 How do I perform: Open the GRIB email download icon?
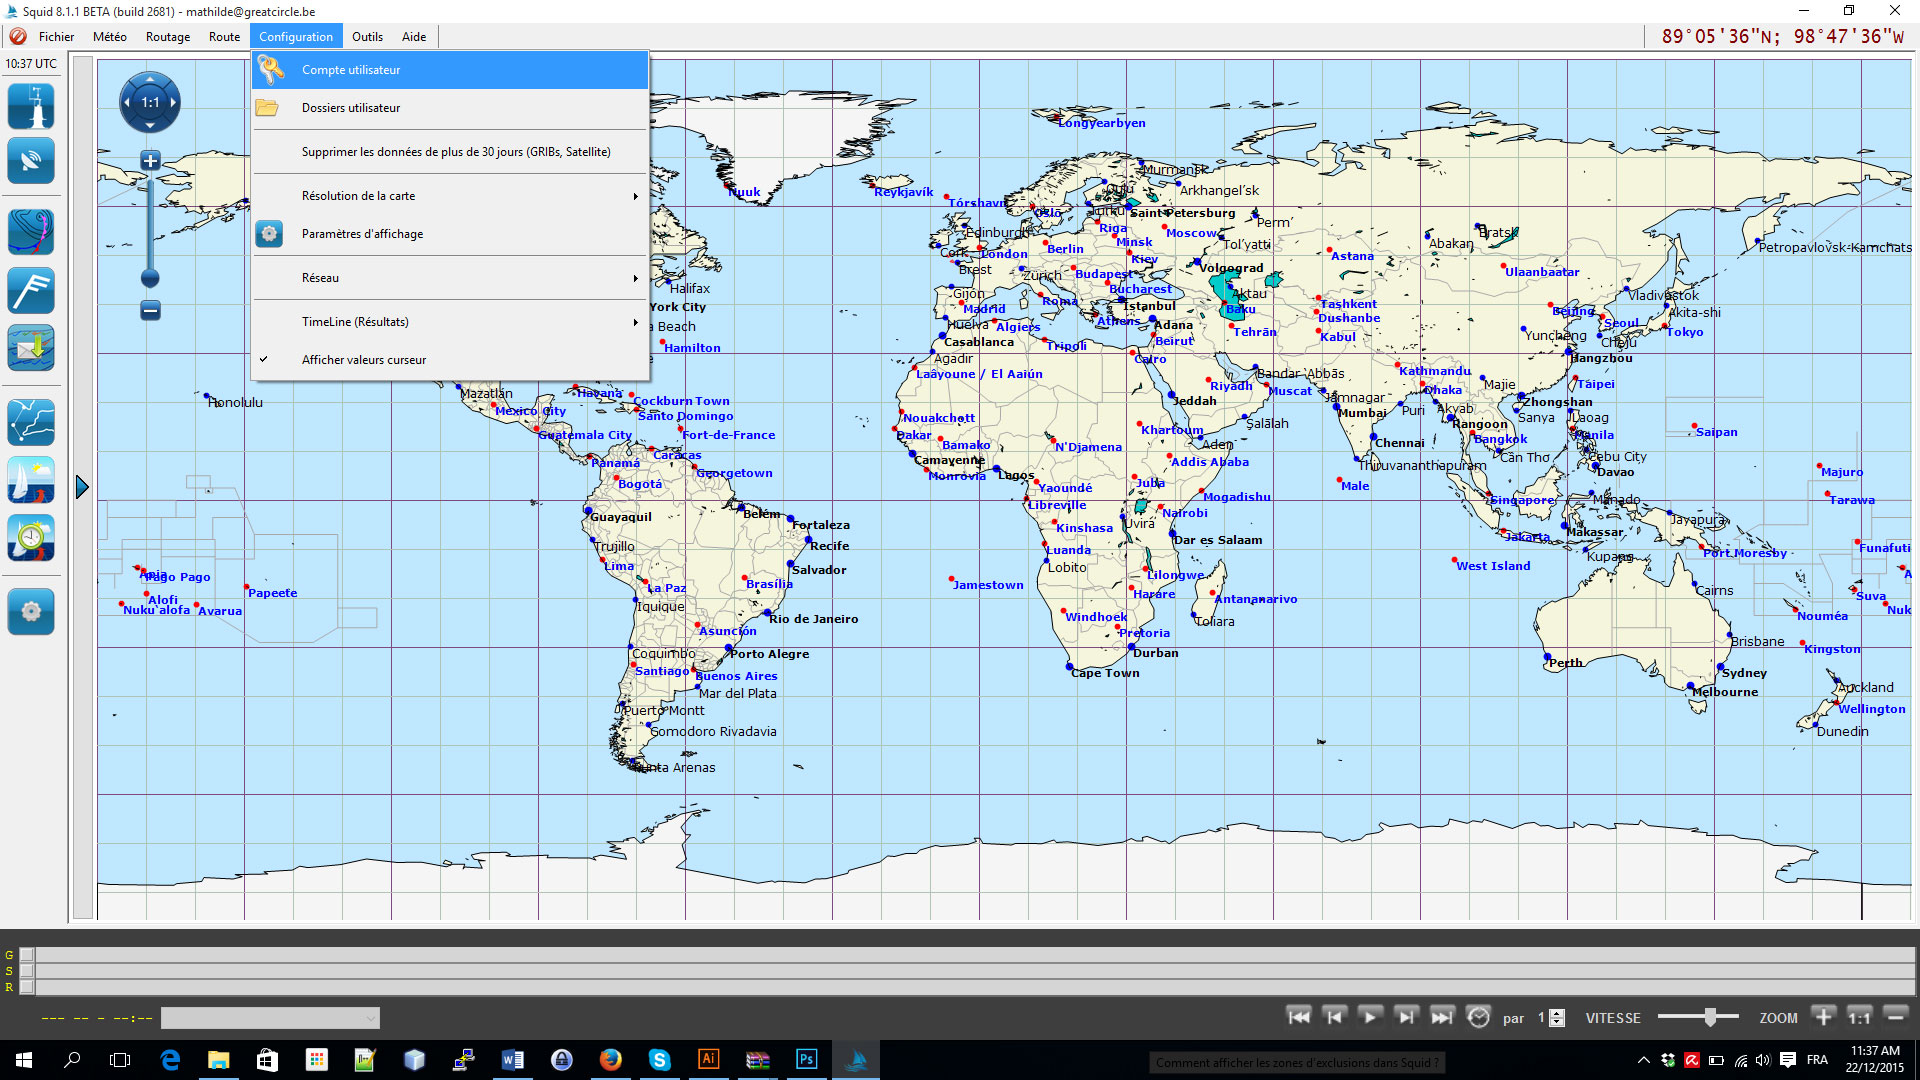click(x=31, y=348)
